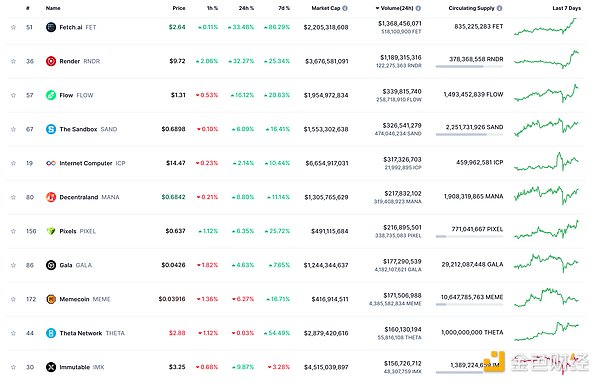This screenshot has width=600, height=383.
Task: Click the Render red logo icon
Action: (51, 61)
